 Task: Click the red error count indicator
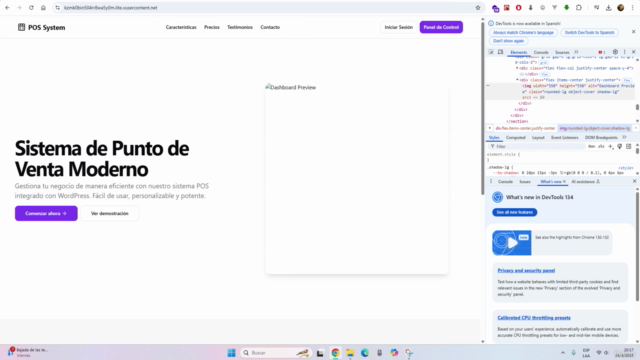[602, 52]
